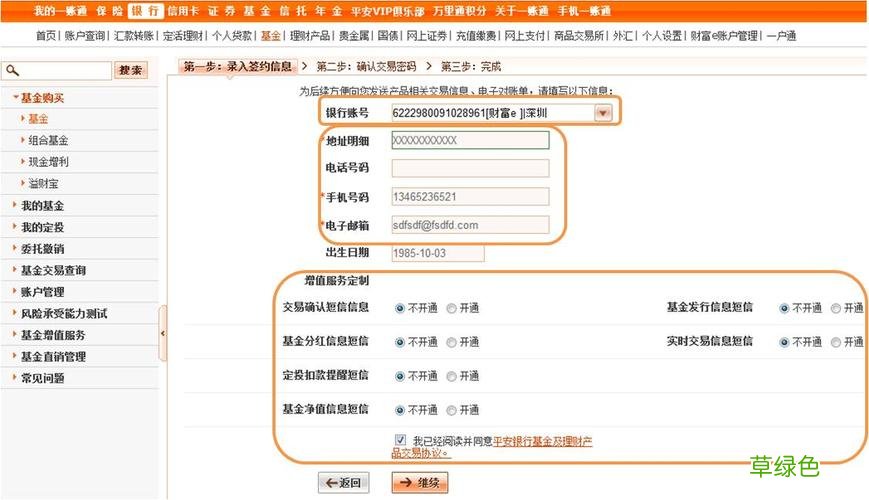The width and height of the screenshot is (869, 500).
Task: Set 基金净值信息短信 to 不开通
Action: click(400, 410)
